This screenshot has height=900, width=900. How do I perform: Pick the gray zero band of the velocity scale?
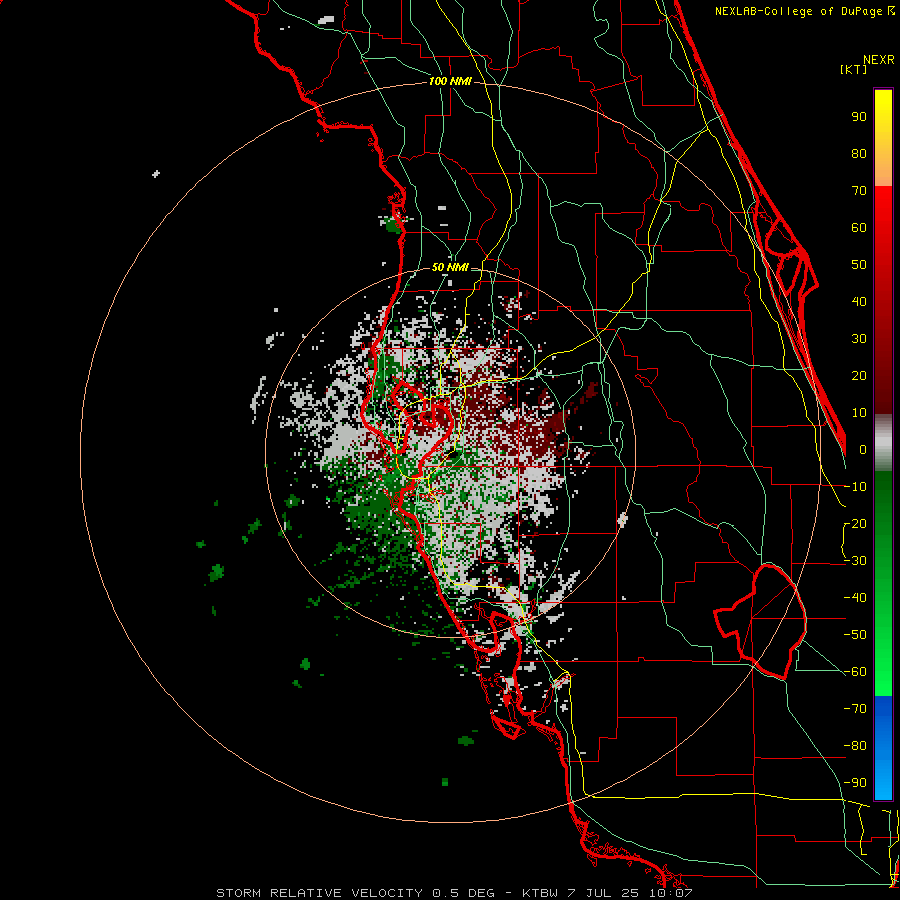click(x=883, y=443)
